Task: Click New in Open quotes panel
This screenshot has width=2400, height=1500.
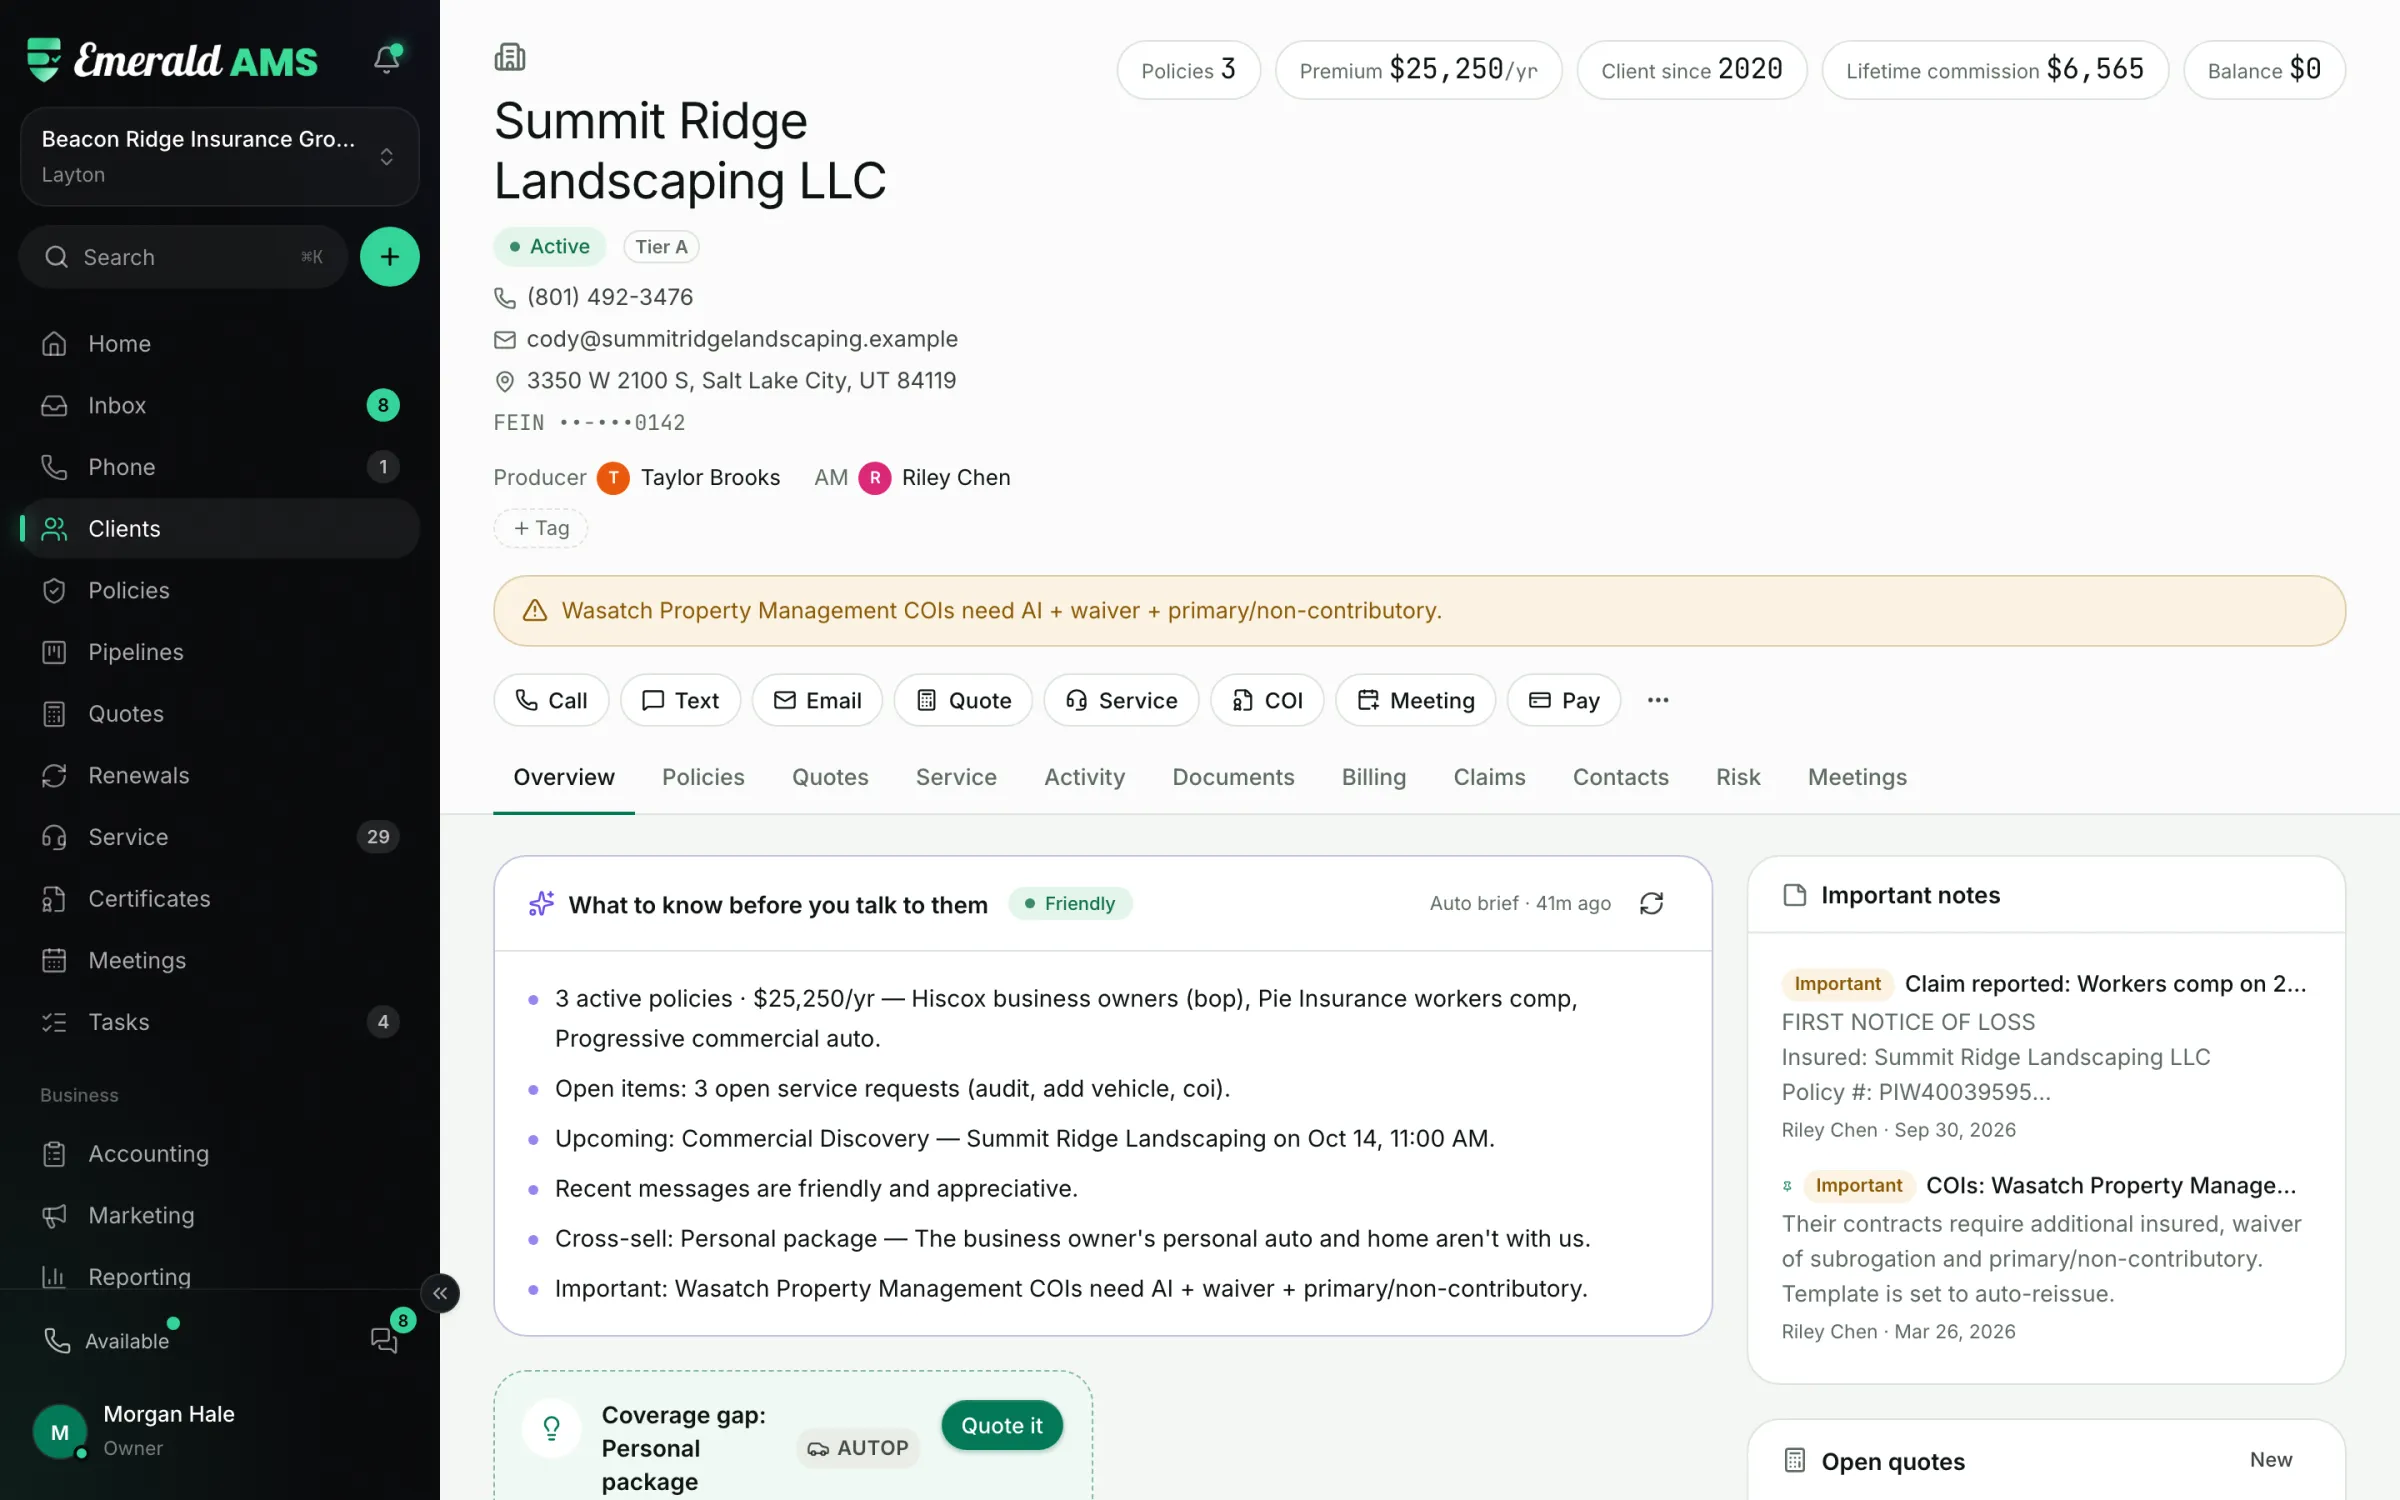Action: (2271, 1460)
